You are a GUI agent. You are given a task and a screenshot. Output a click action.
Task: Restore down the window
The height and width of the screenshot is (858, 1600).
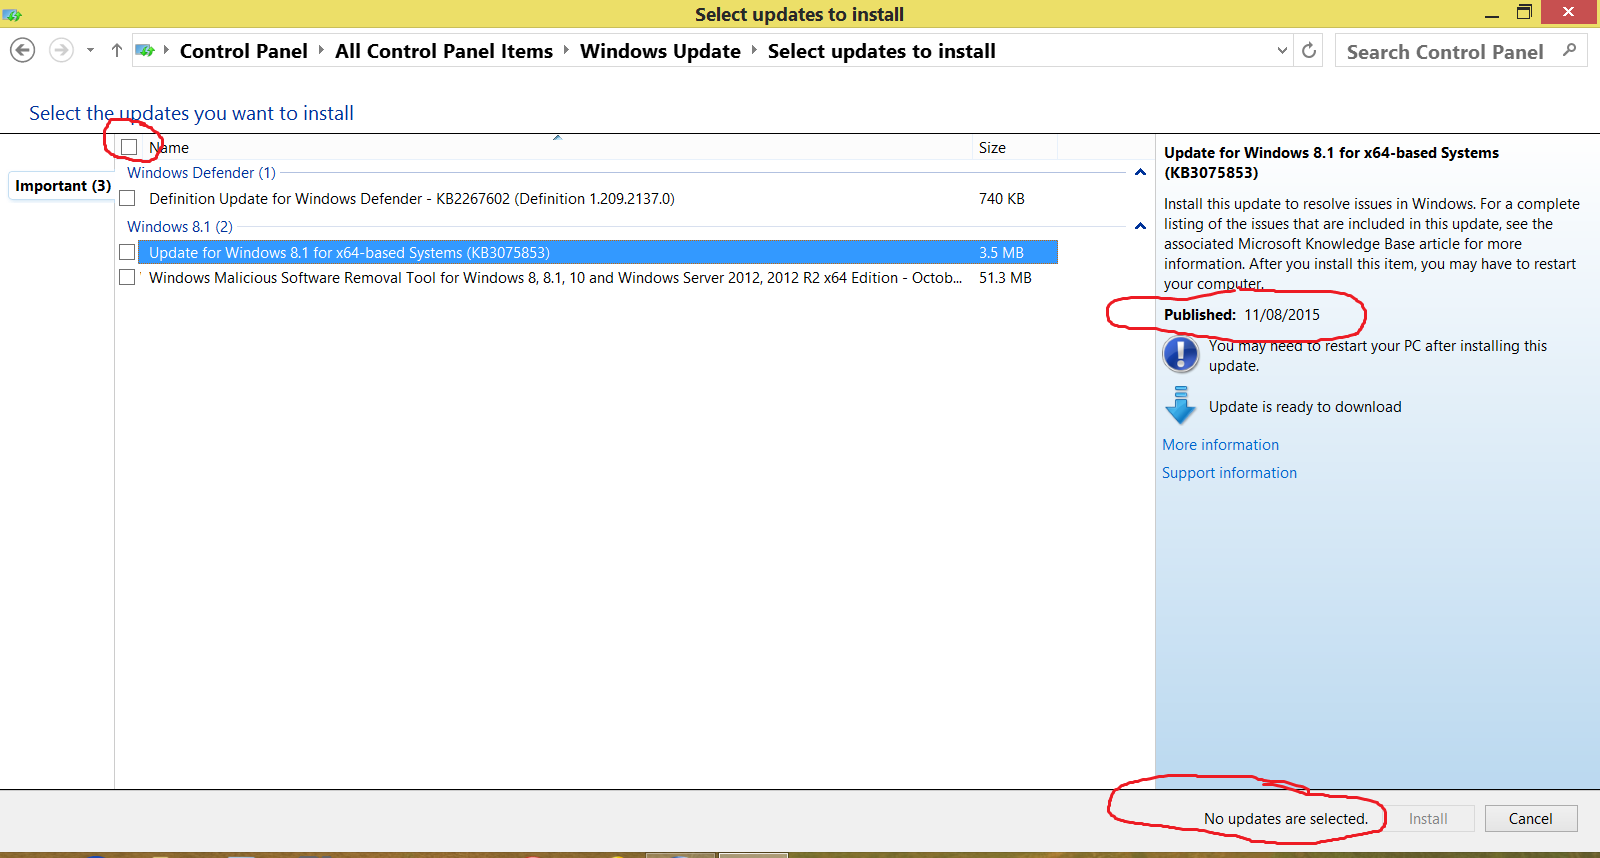pos(1524,12)
